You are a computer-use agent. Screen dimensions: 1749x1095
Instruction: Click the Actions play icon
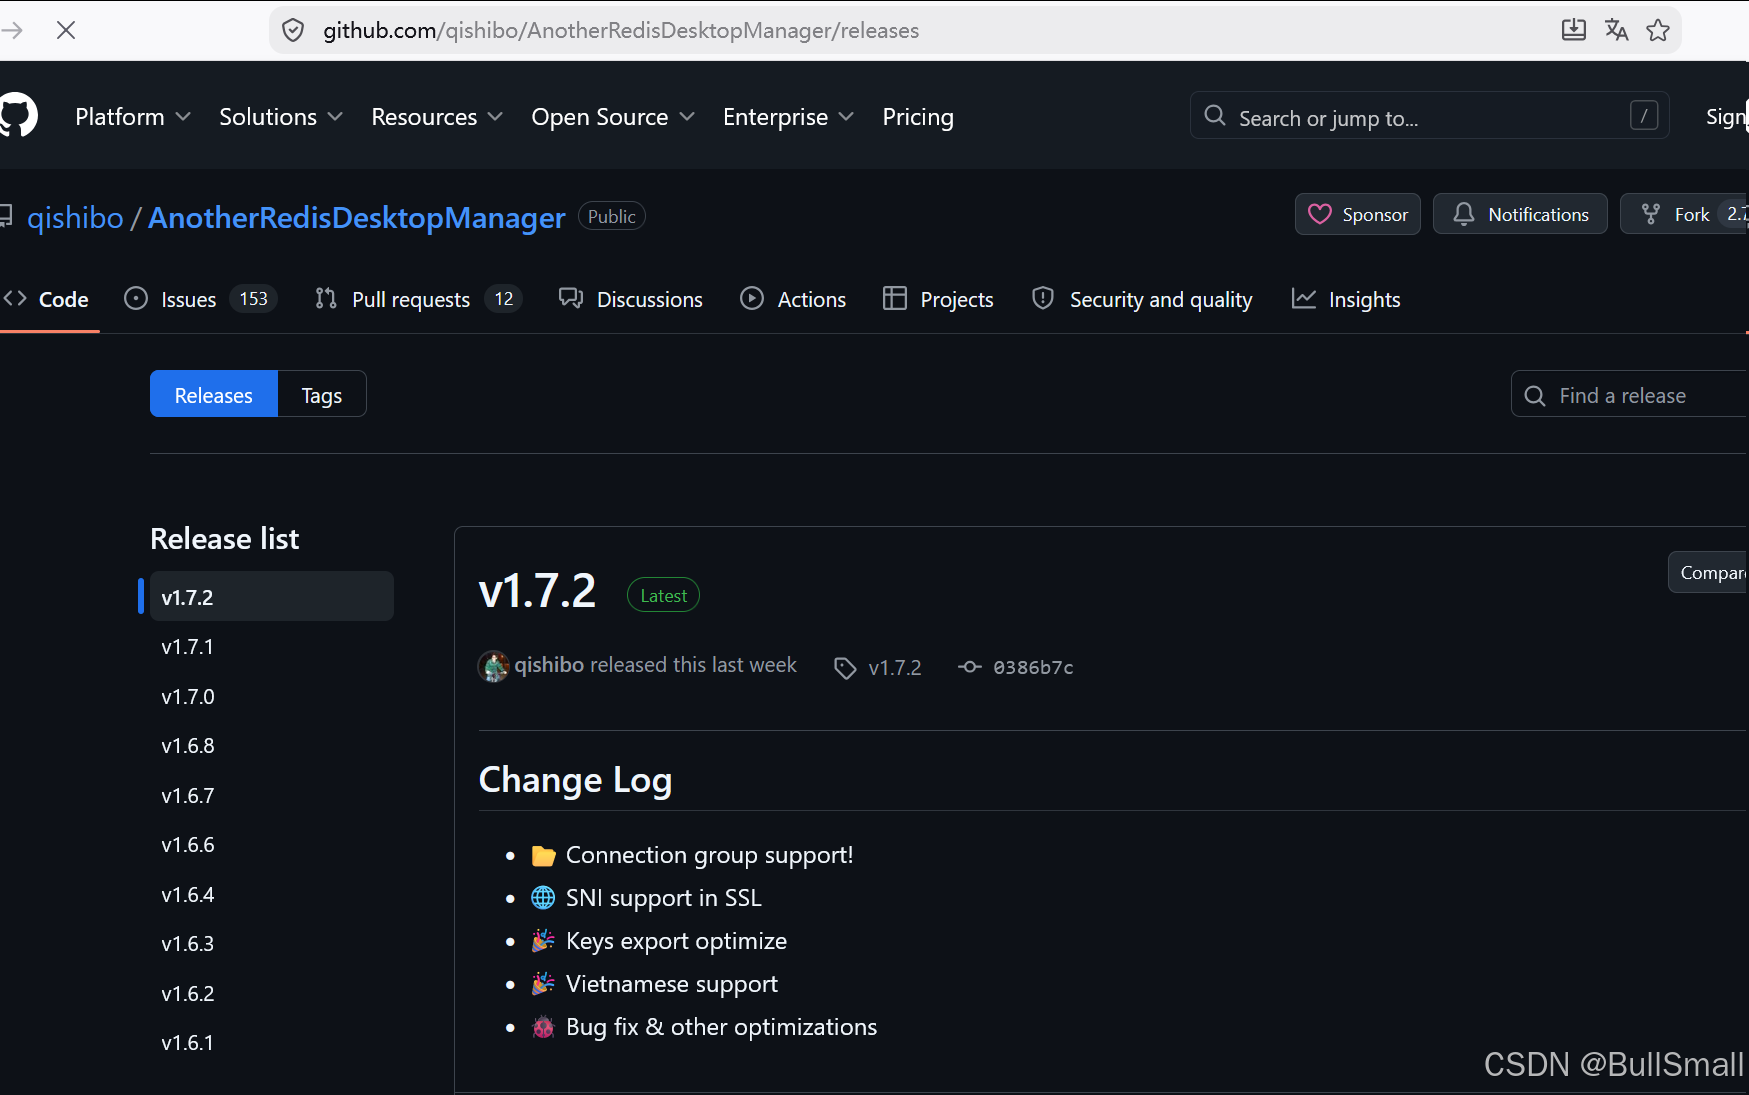752,299
